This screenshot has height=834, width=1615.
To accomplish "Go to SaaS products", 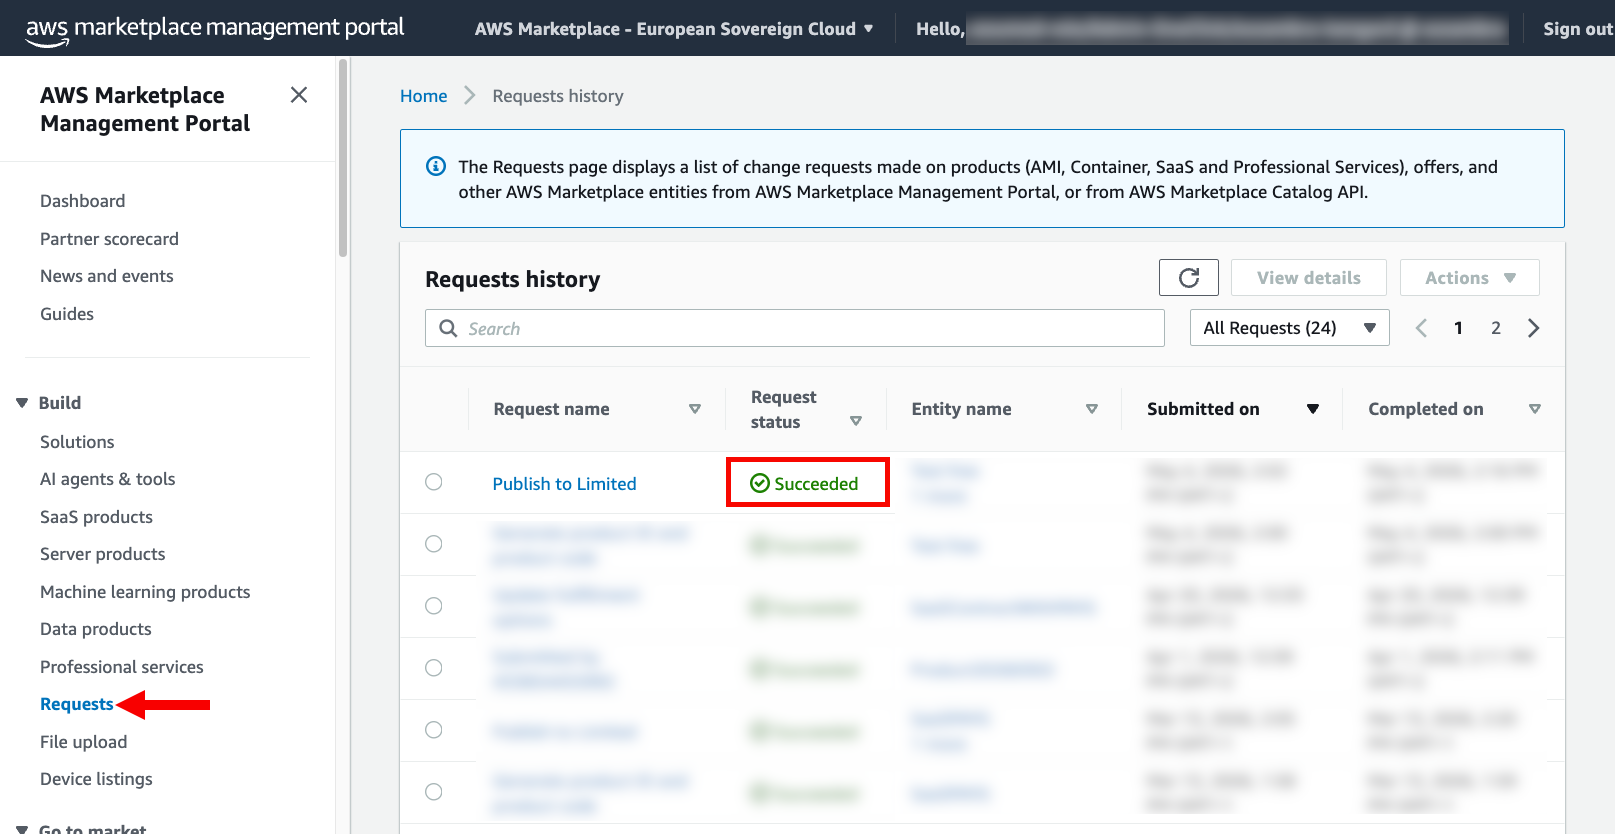I will pyautogui.click(x=96, y=517).
